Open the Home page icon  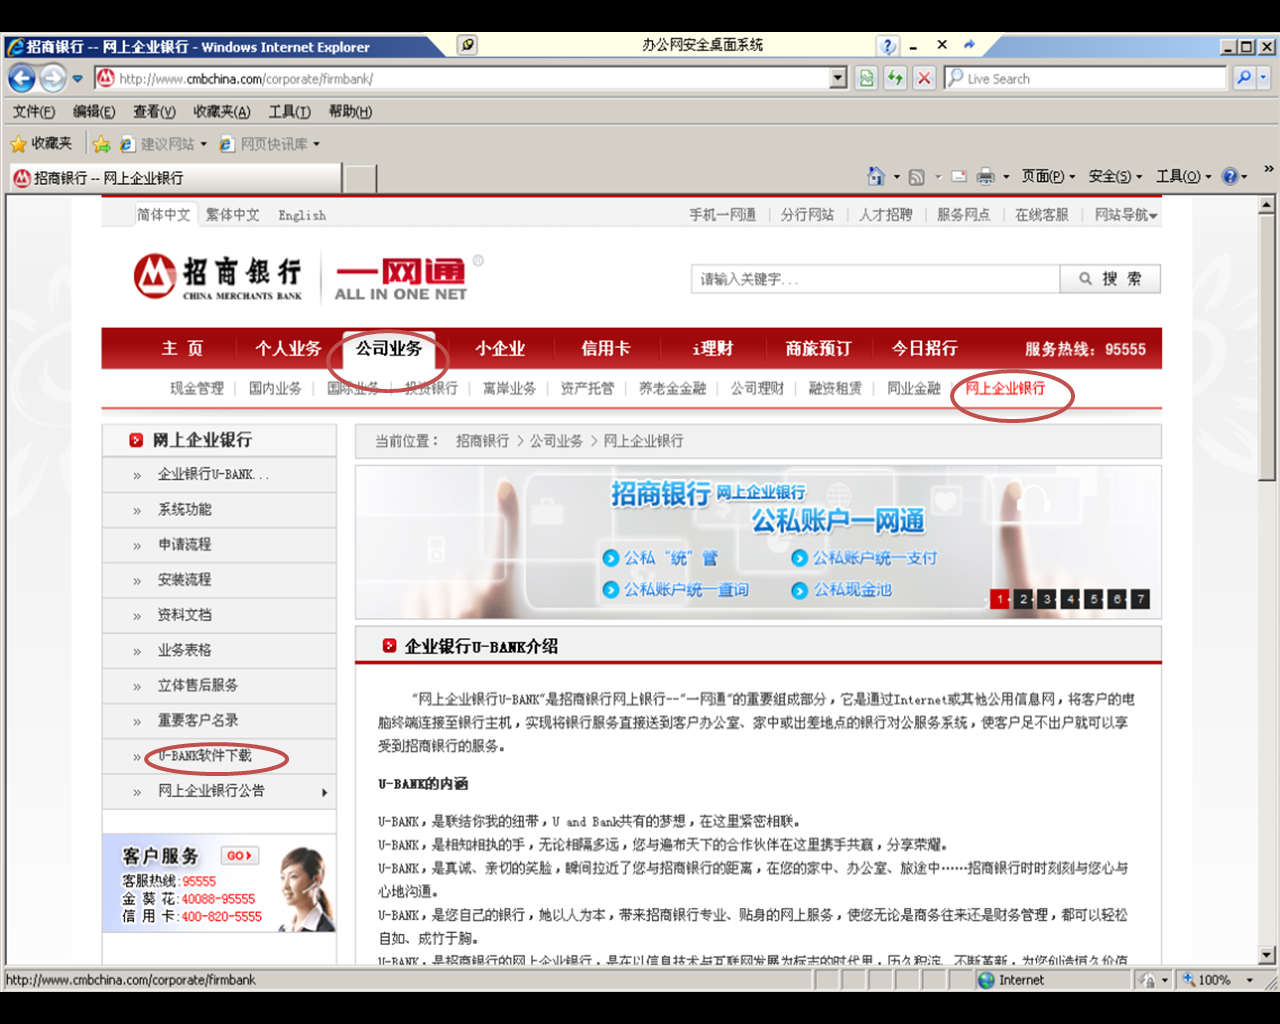pyautogui.click(x=876, y=177)
